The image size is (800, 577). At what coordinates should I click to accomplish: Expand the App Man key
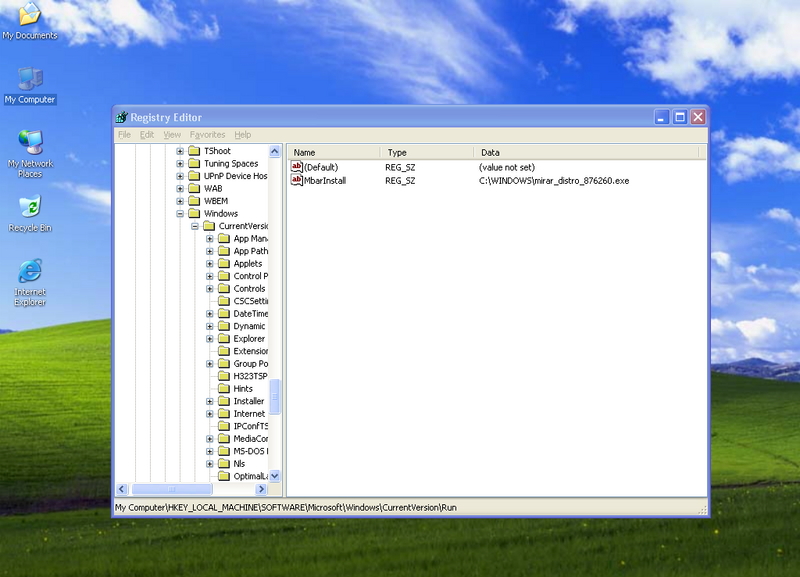209,239
